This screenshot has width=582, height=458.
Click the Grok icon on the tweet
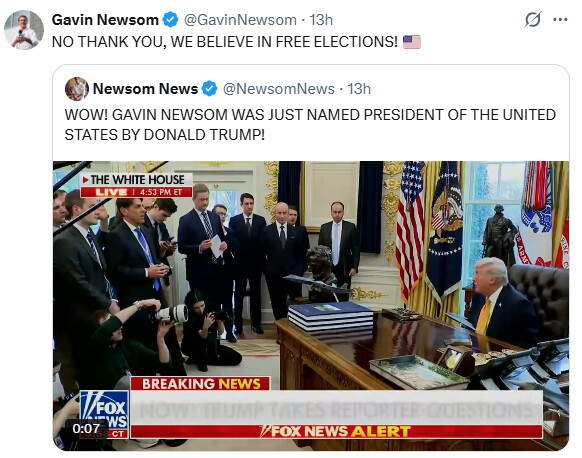pos(533,20)
